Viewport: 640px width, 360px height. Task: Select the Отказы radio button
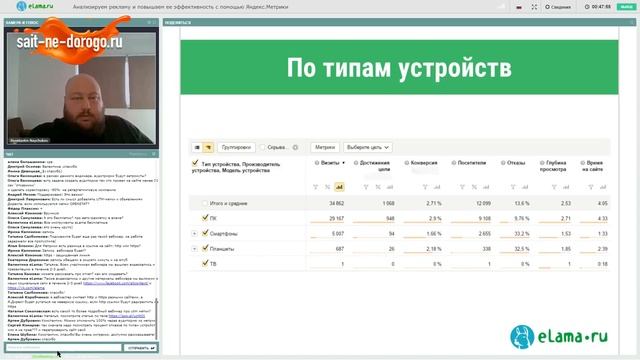tap(503, 163)
